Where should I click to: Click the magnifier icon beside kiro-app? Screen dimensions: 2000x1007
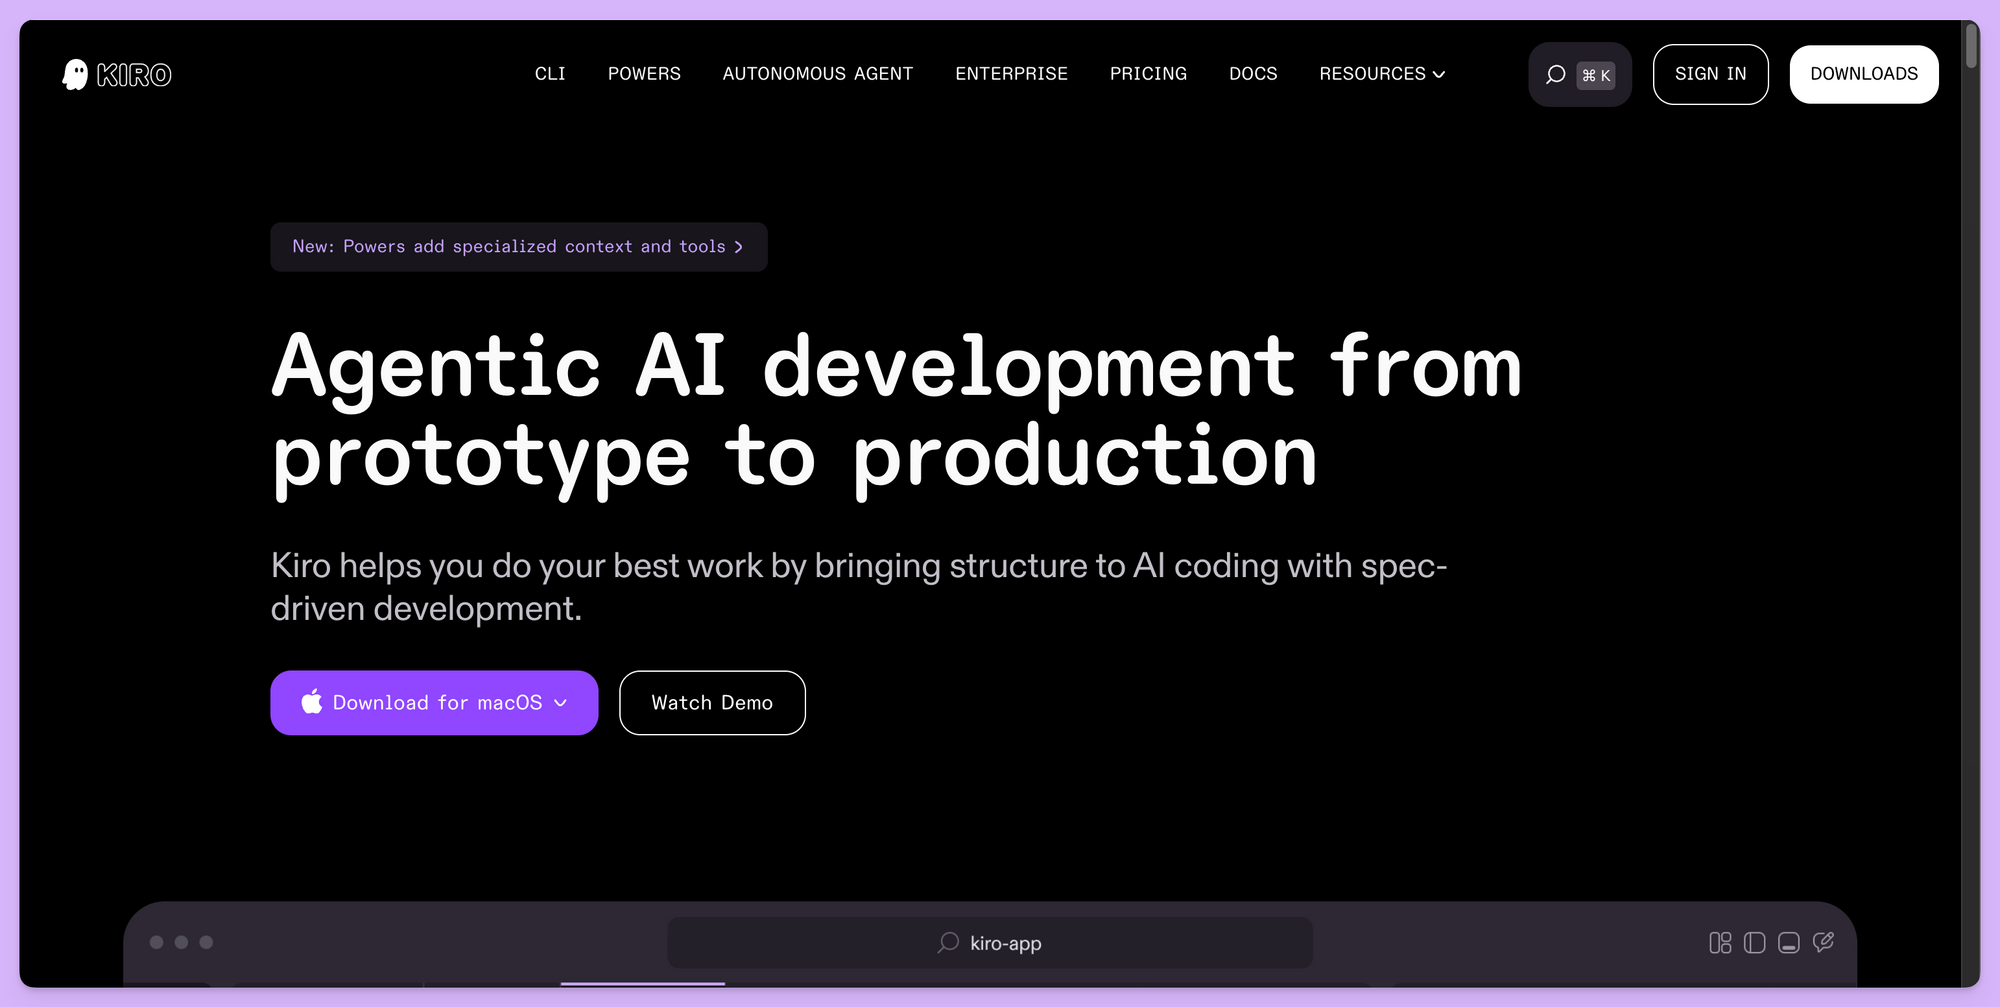[x=948, y=943]
